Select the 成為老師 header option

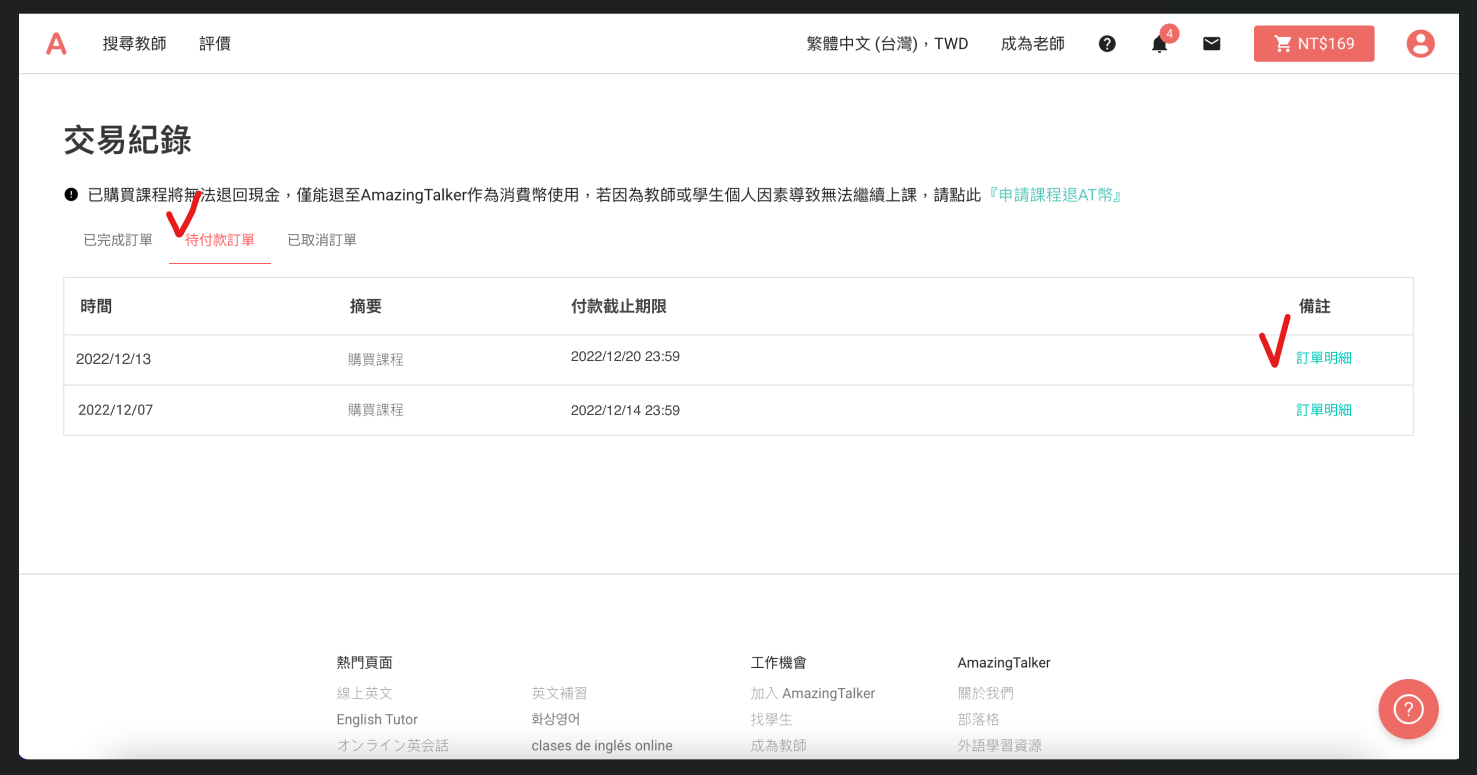click(1031, 43)
